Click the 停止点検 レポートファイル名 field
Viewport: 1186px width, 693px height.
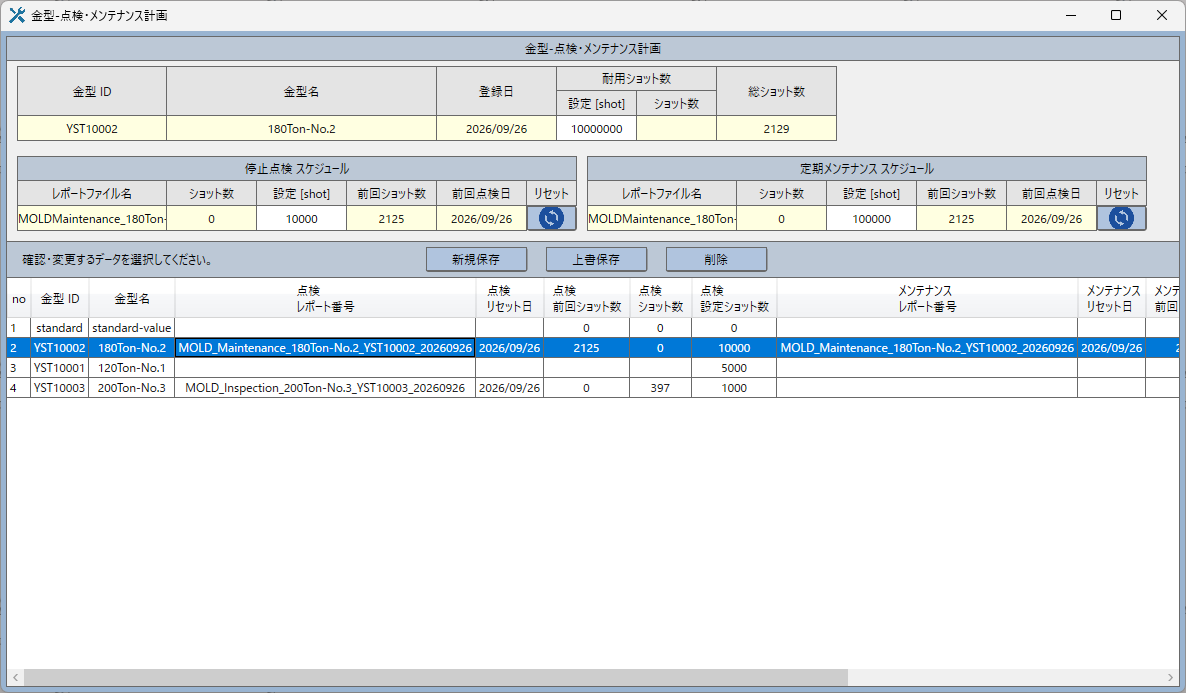[92, 219]
